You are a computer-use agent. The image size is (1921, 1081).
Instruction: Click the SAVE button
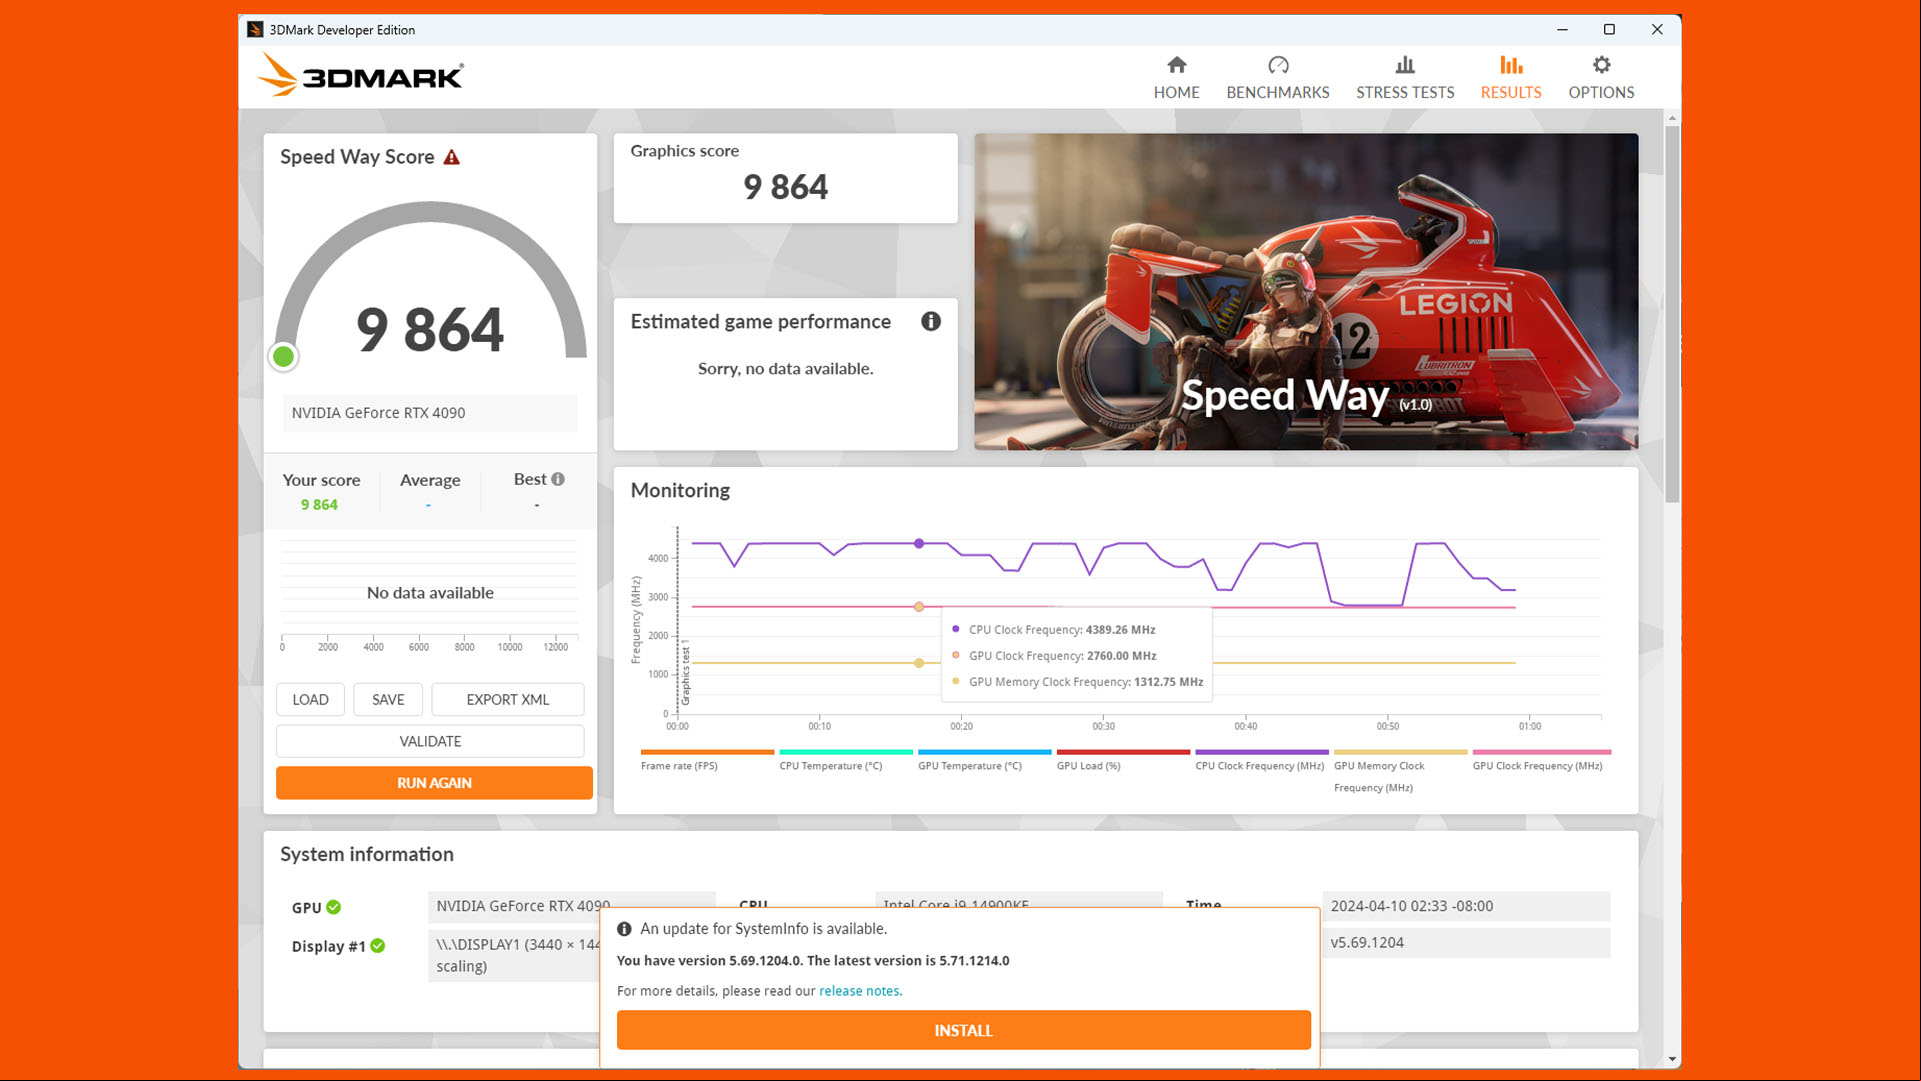click(x=388, y=699)
